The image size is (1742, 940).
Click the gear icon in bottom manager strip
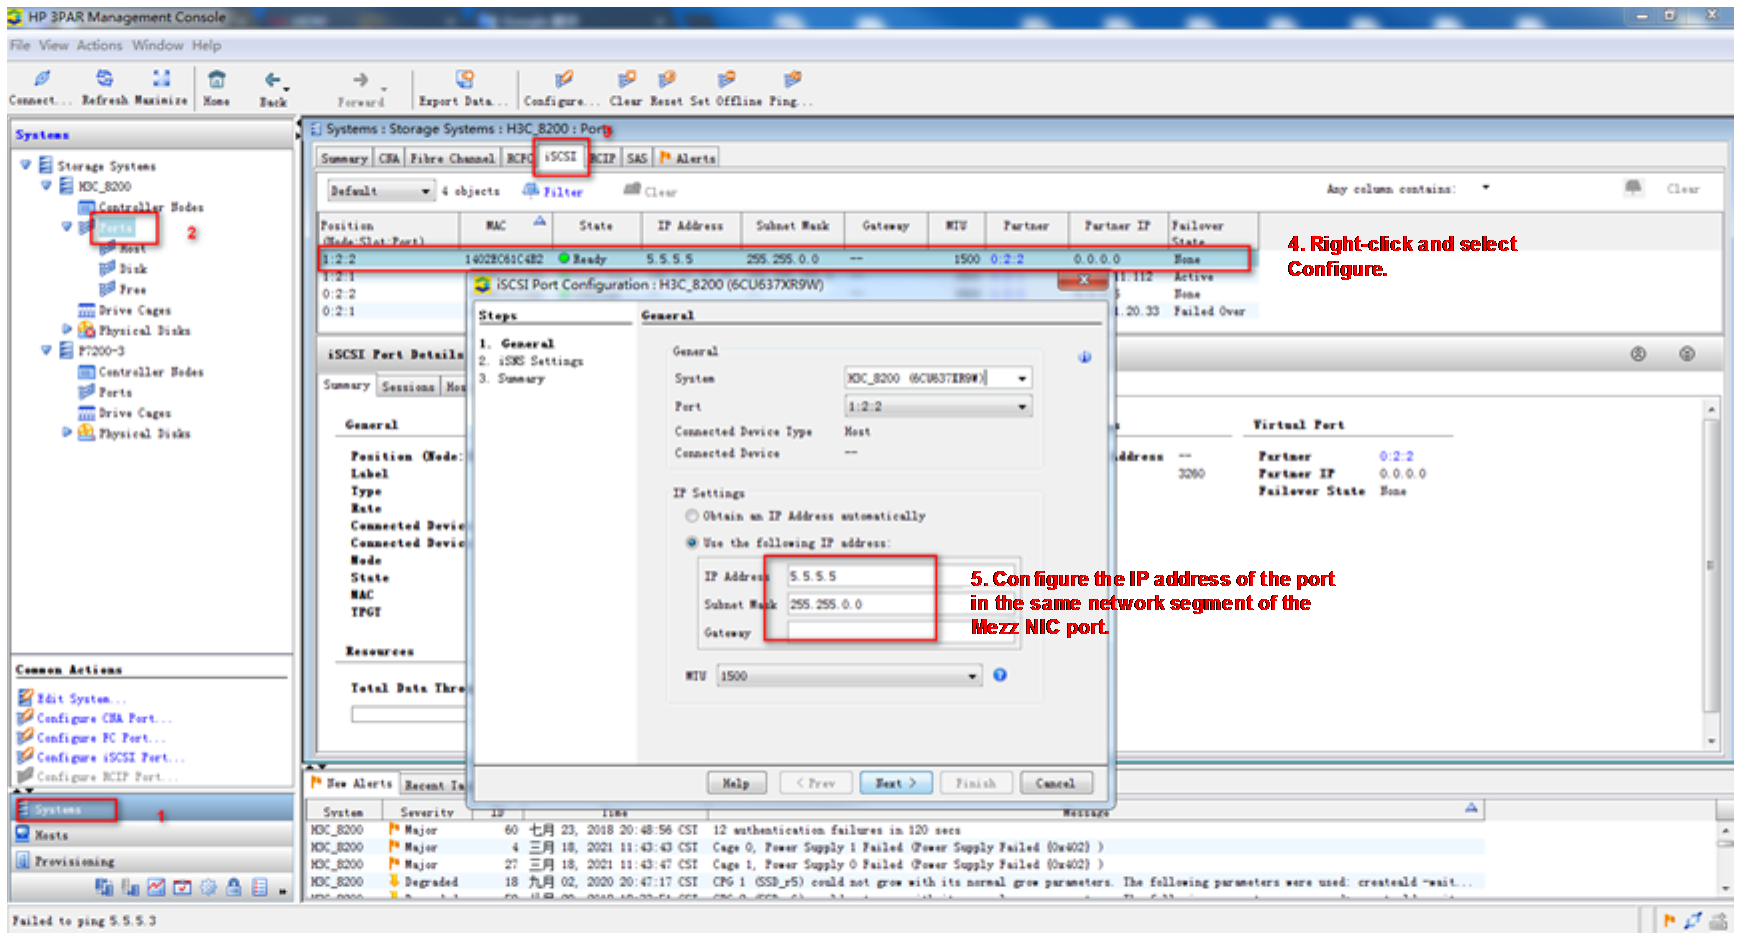tap(208, 886)
